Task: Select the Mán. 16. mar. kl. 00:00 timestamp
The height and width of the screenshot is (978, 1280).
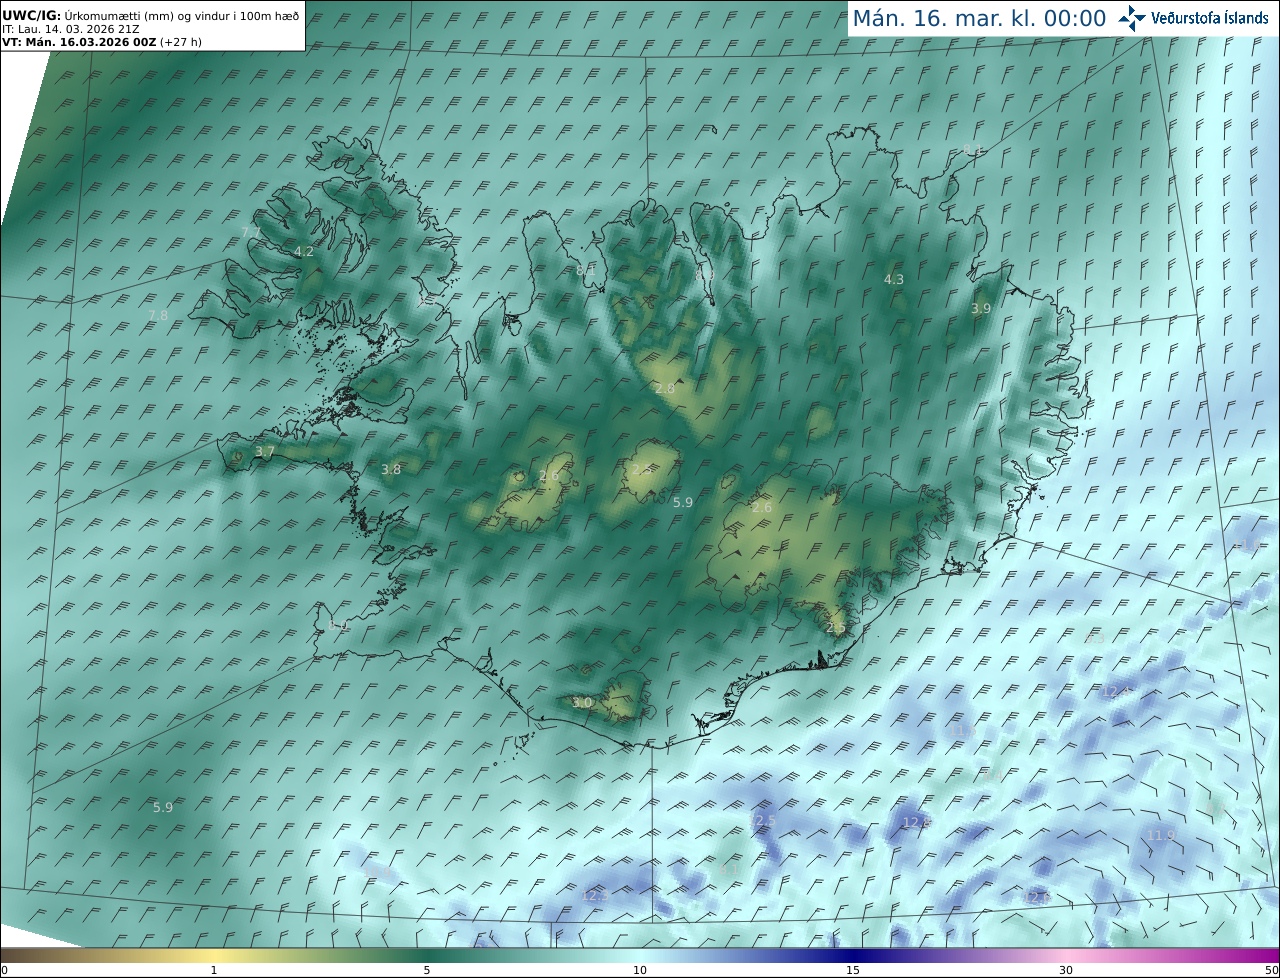Action: pyautogui.click(x=979, y=18)
